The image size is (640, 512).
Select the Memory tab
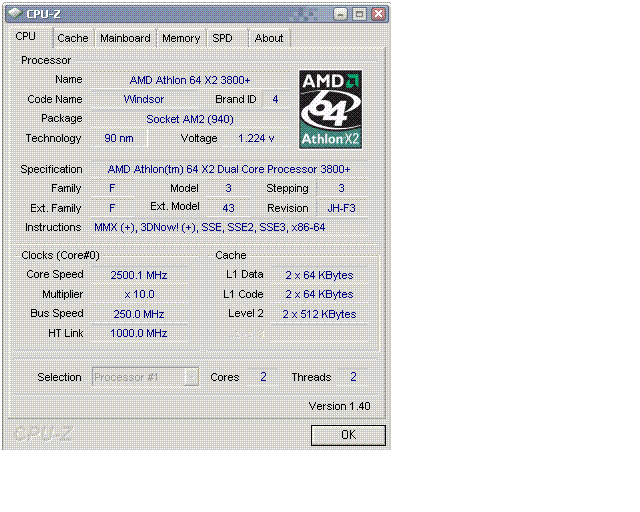click(181, 38)
